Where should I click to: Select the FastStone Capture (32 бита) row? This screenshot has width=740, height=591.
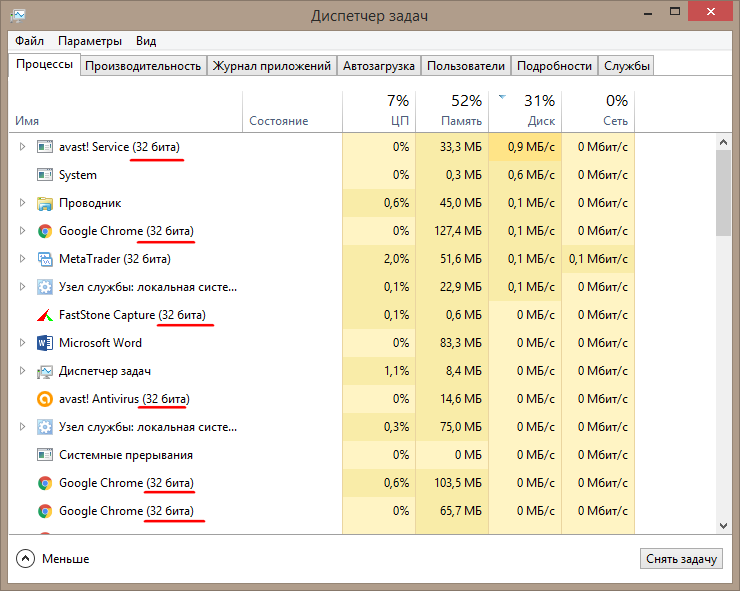[x=322, y=315]
